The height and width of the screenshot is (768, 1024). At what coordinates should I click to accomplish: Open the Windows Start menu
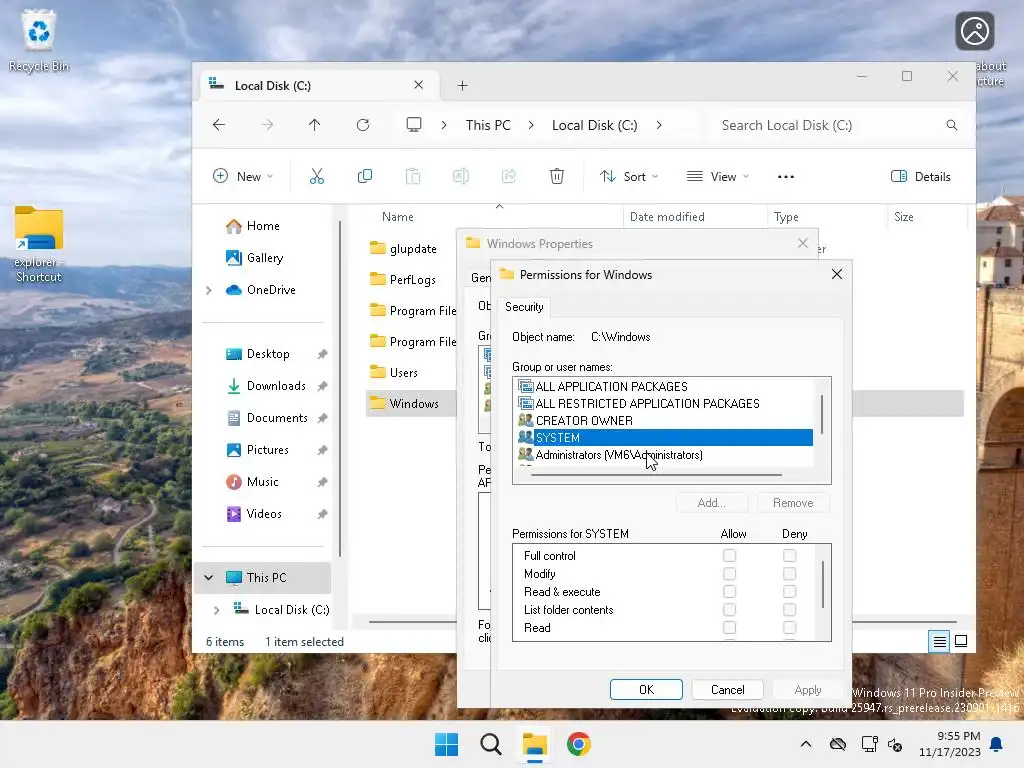(x=447, y=744)
